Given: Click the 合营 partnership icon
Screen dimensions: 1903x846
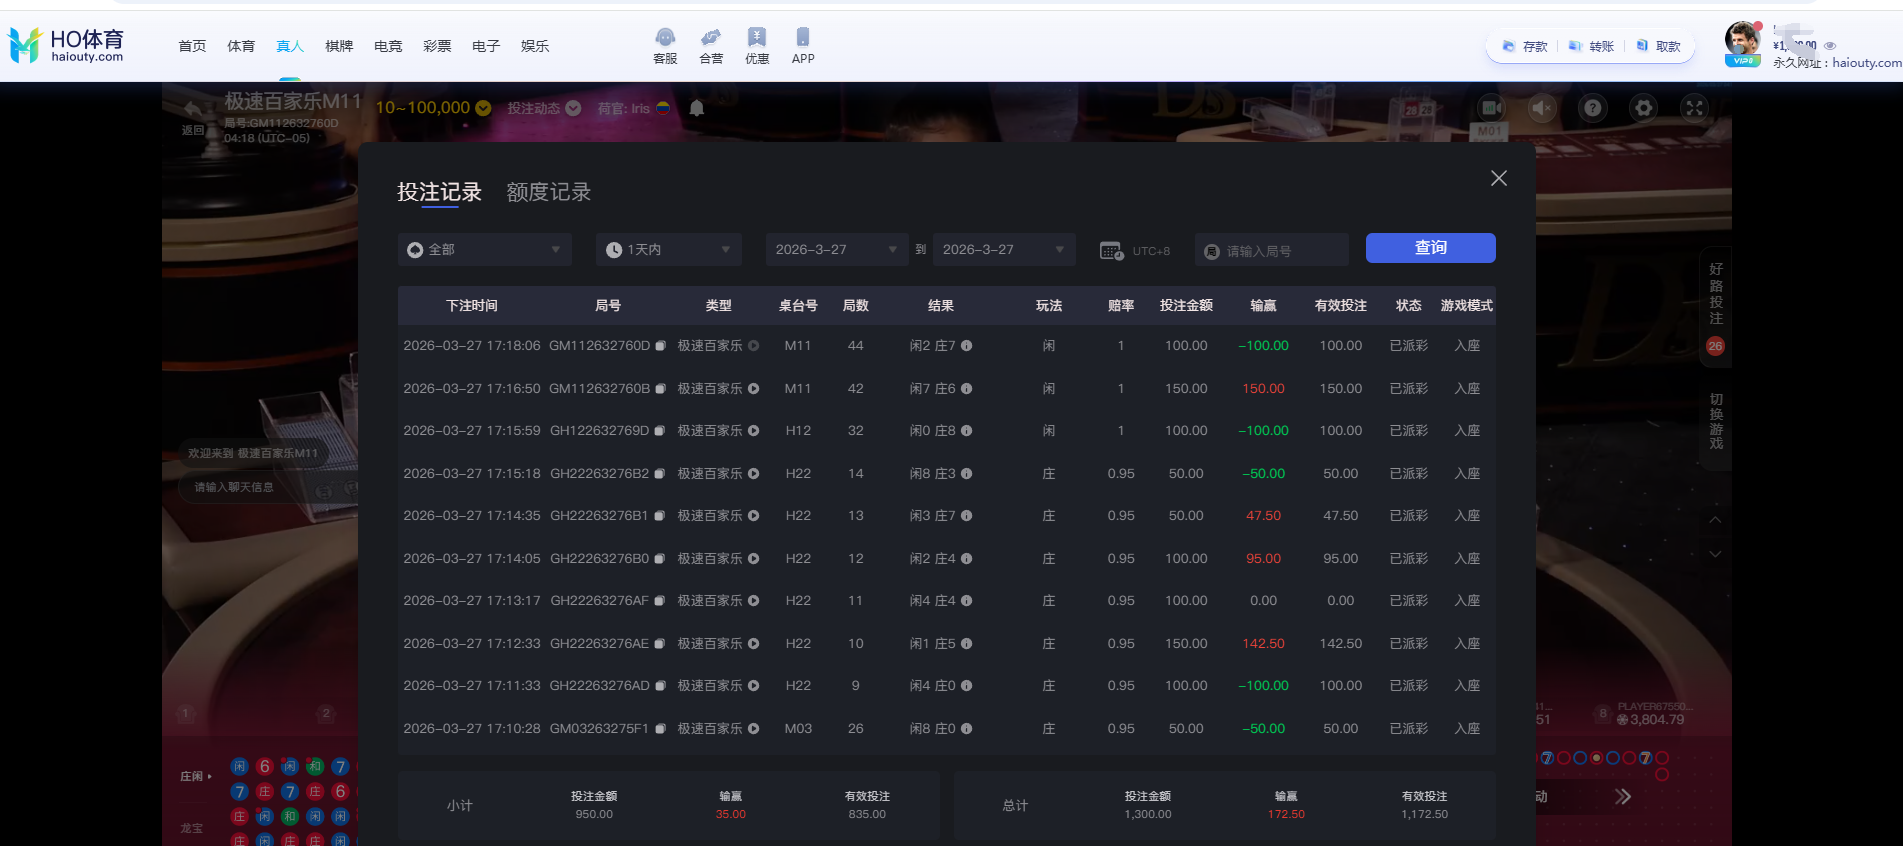Looking at the screenshot, I should pyautogui.click(x=711, y=45).
